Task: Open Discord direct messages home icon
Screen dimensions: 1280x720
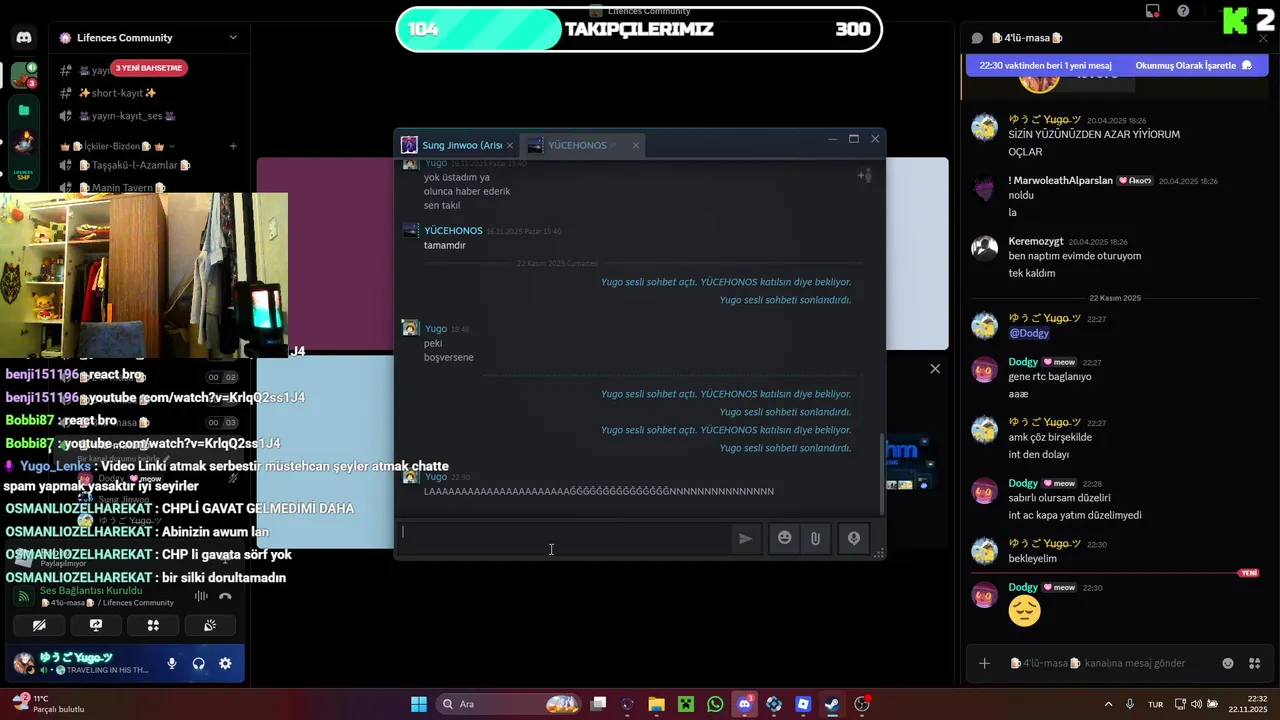Action: pyautogui.click(x=24, y=38)
